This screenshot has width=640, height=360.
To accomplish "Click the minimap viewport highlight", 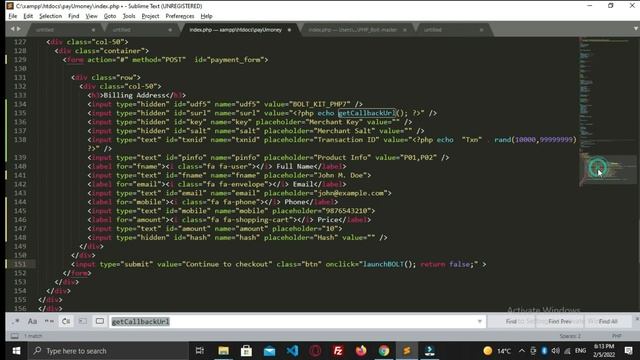I will 608,169.
